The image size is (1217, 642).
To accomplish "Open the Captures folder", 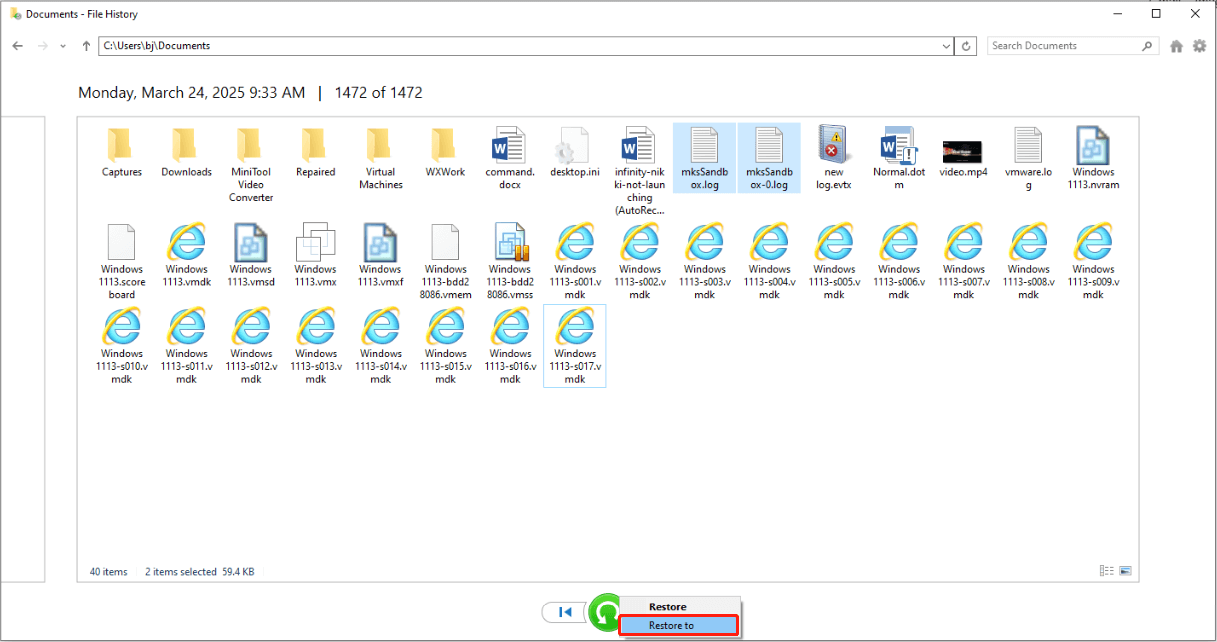I will pyautogui.click(x=121, y=152).
